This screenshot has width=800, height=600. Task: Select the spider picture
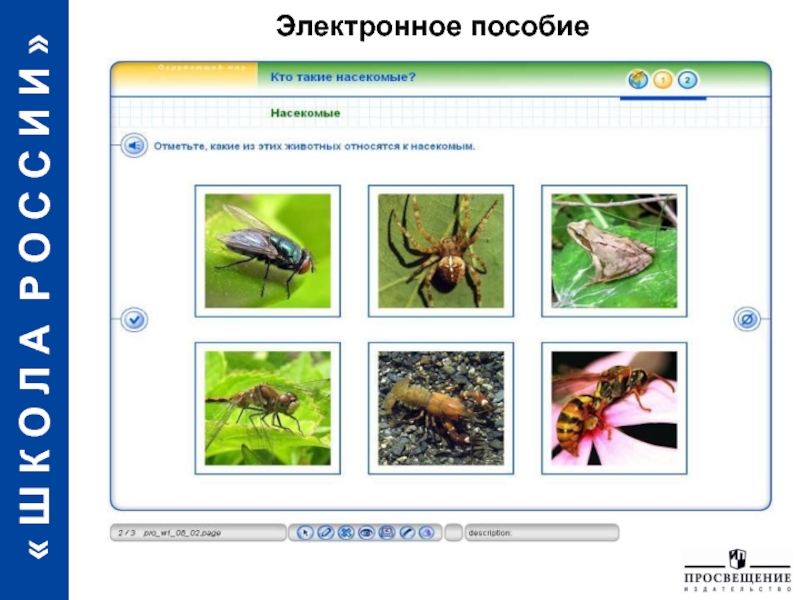[x=441, y=251]
